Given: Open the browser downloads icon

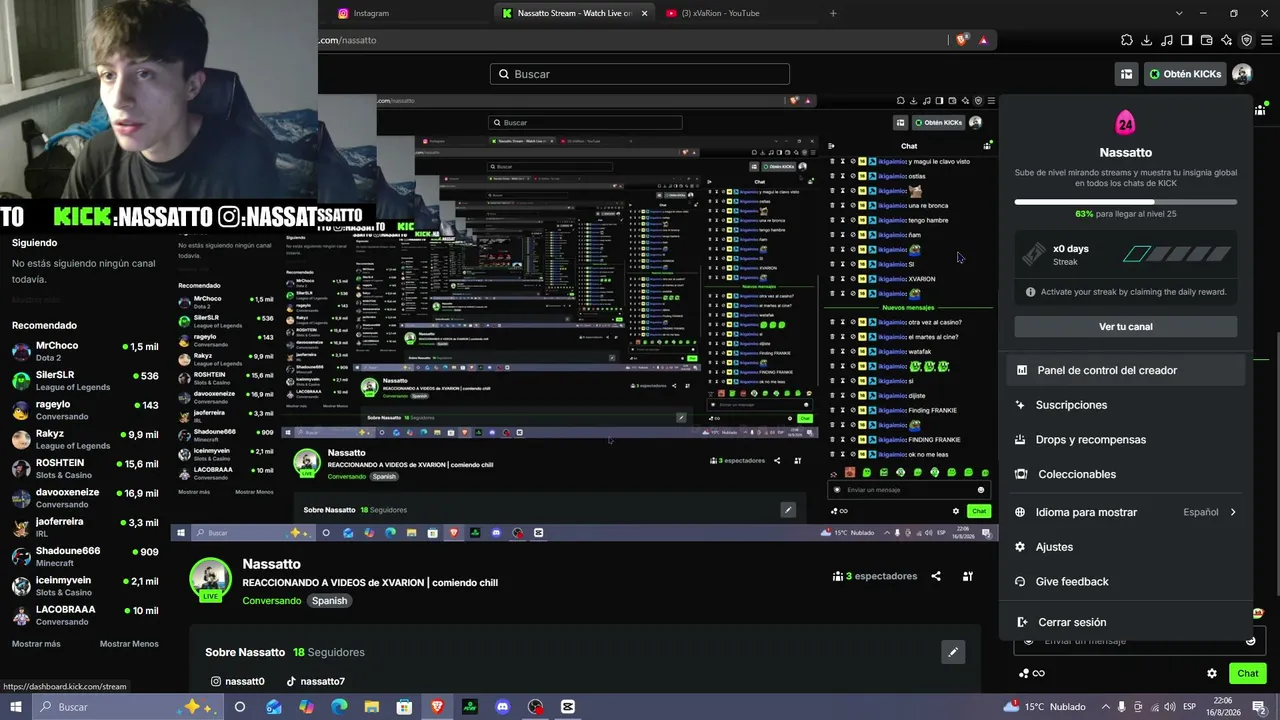Looking at the screenshot, I should 1147,40.
